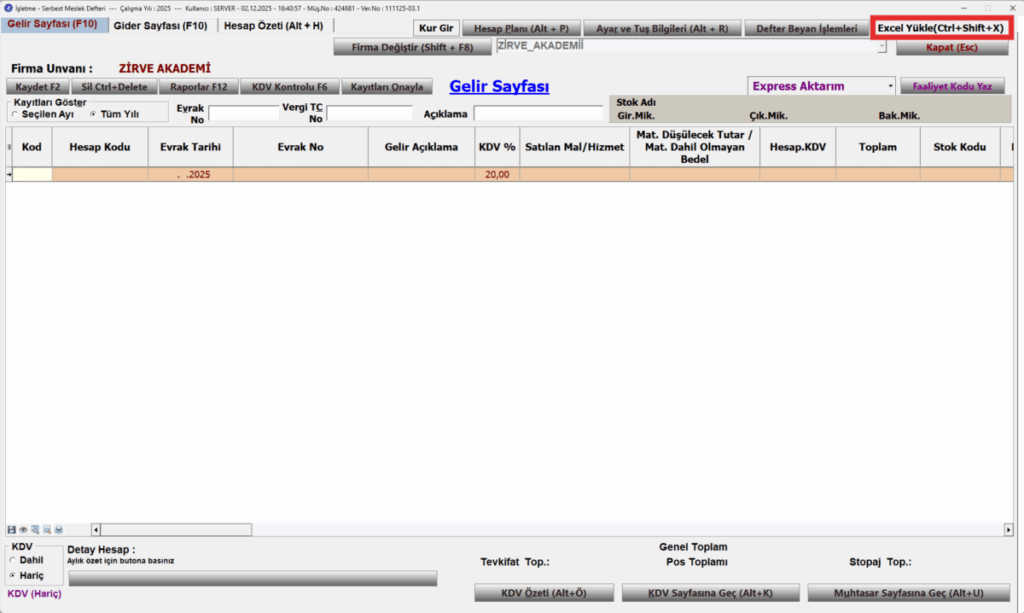
Task: Click Excel Yükle (Ctrl+Shift+X) button
Action: click(940, 28)
